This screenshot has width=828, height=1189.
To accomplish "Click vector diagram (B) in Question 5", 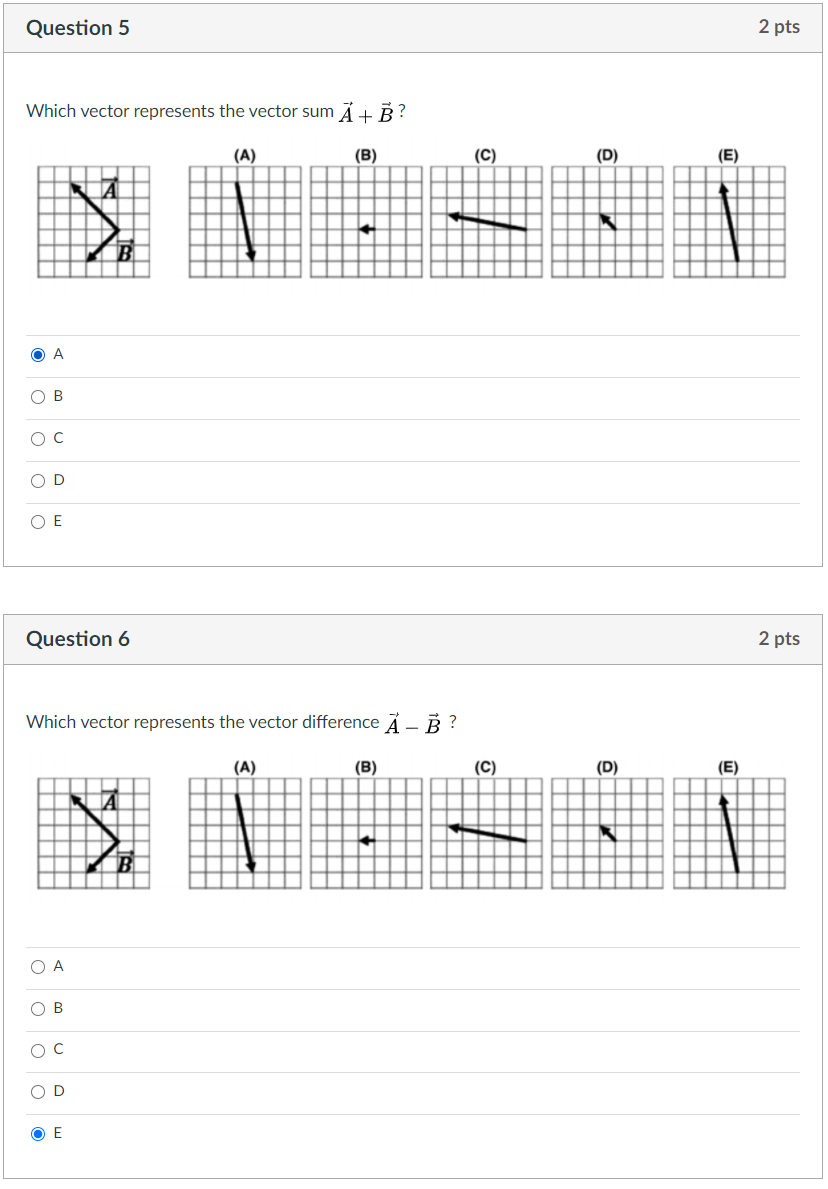I will [x=365, y=220].
